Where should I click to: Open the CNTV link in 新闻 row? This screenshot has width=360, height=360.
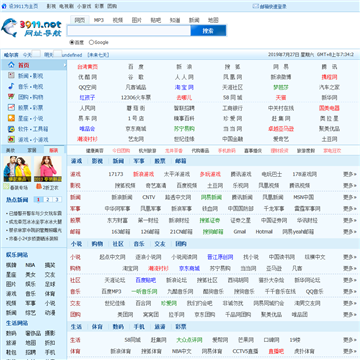click(149, 197)
